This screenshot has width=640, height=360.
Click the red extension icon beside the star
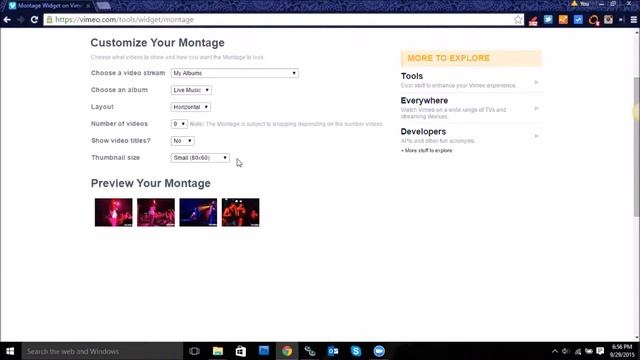point(533,20)
